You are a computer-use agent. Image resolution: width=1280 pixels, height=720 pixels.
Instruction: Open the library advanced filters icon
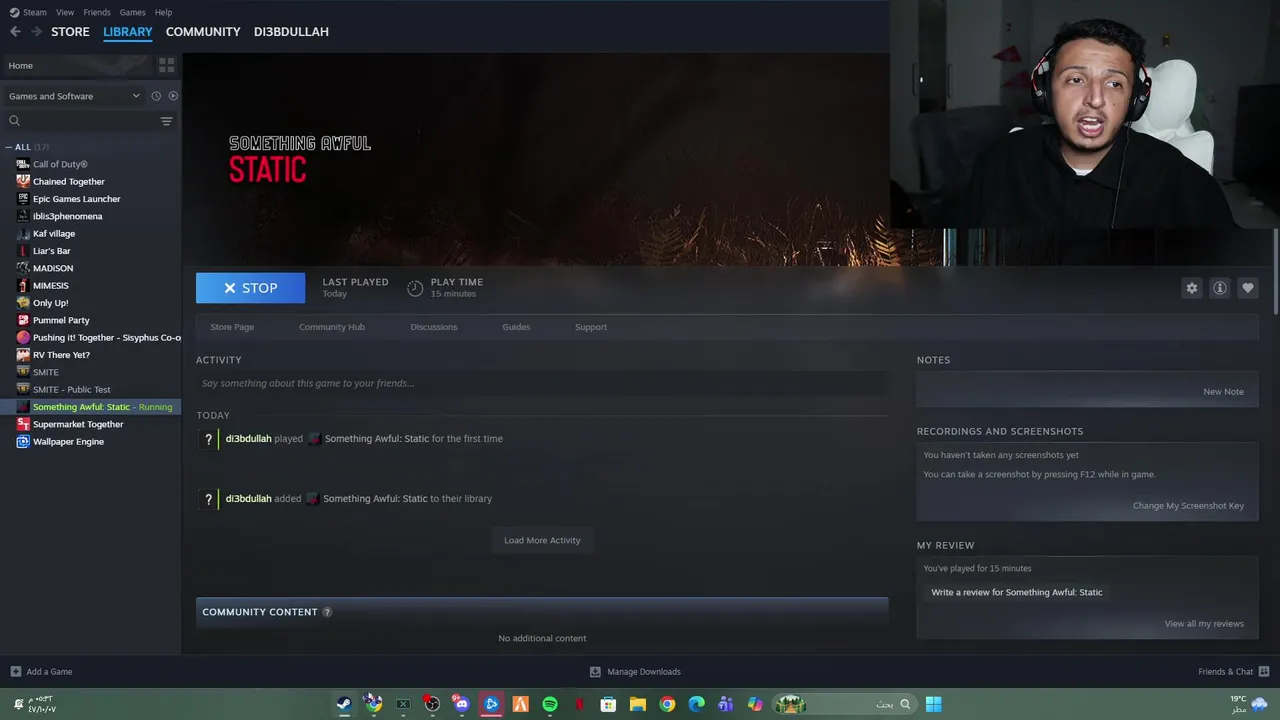pos(166,121)
